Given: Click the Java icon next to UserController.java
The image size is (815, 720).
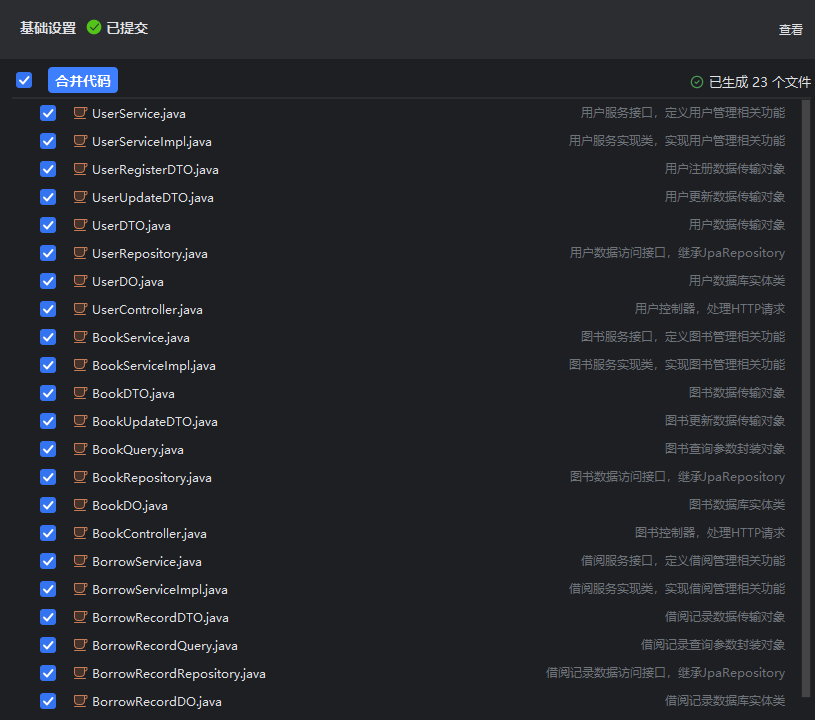Looking at the screenshot, I should [80, 309].
